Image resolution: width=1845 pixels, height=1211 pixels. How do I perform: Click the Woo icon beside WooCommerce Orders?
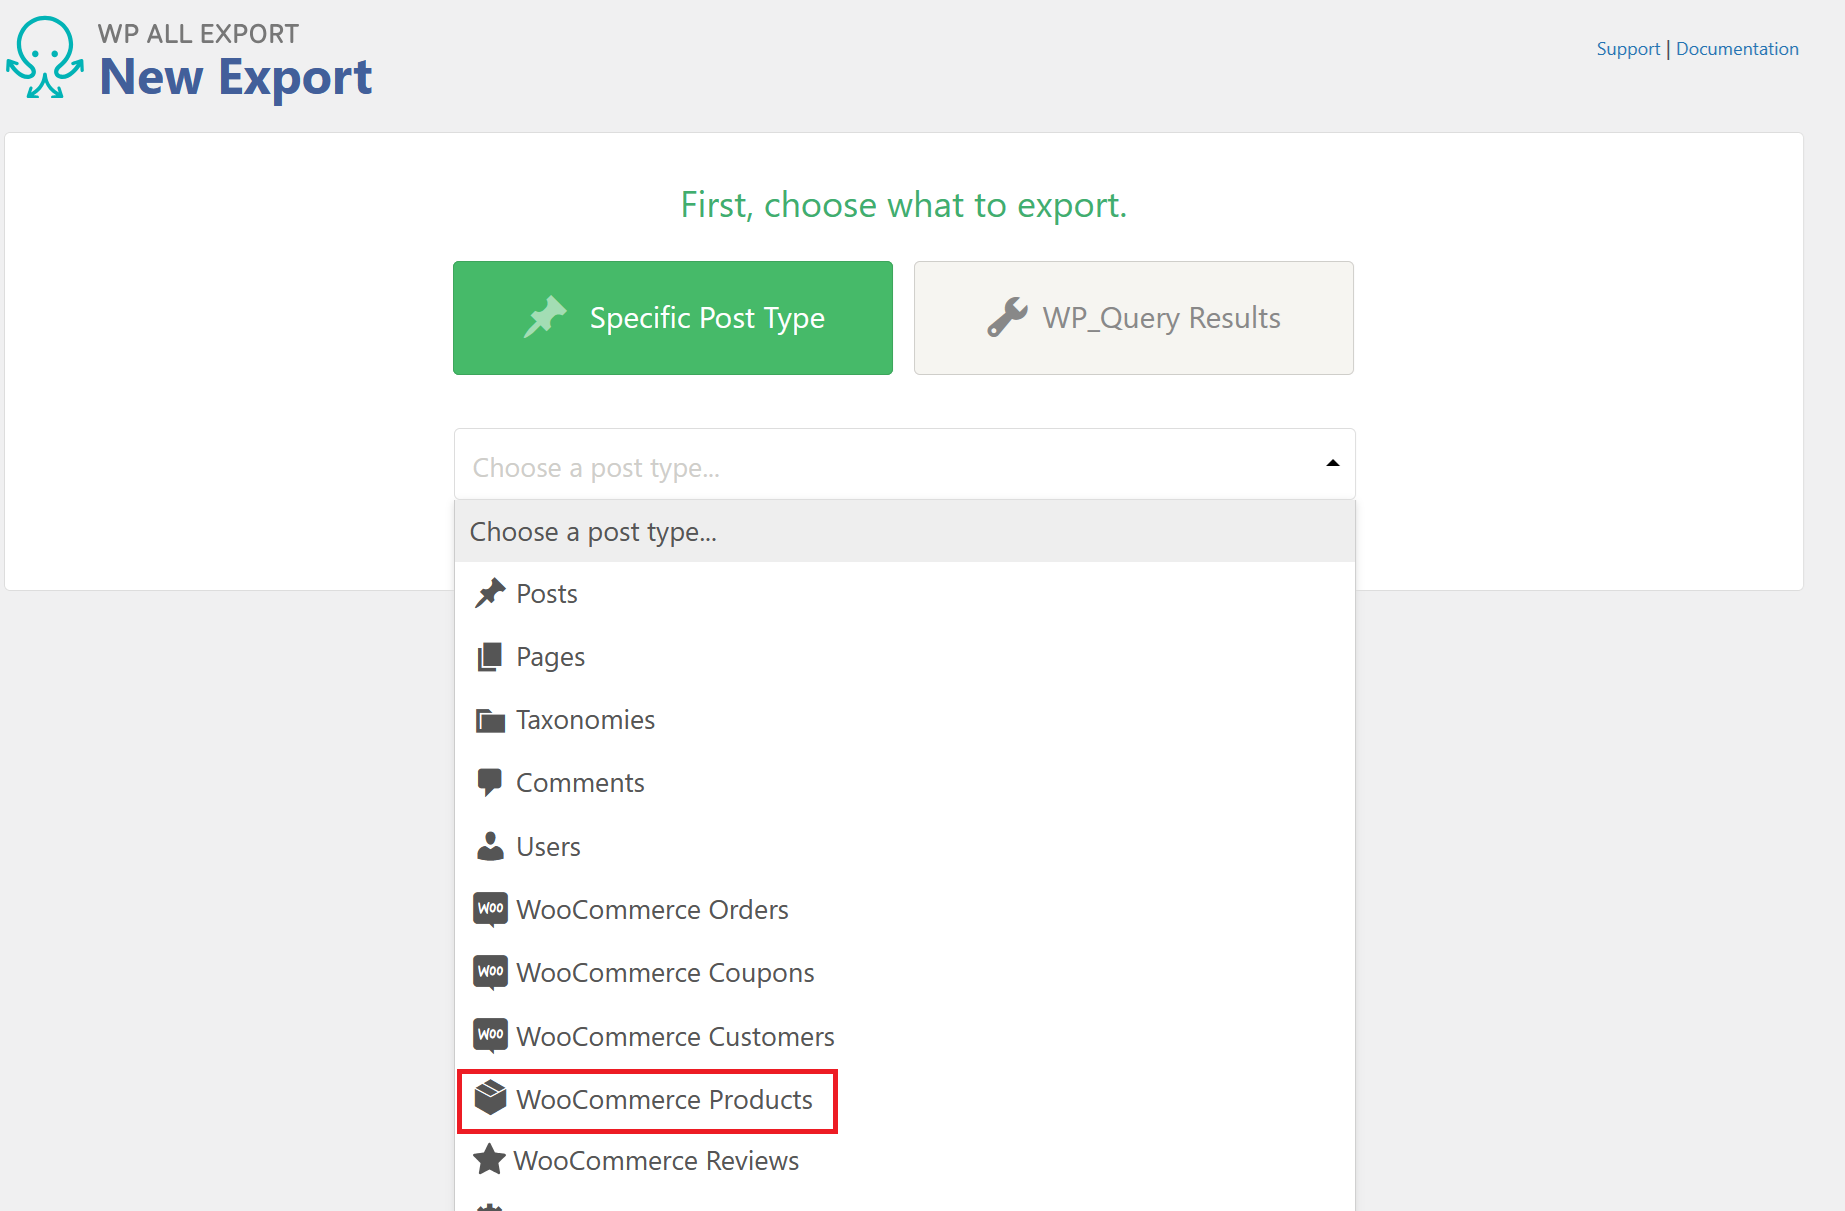pos(490,909)
